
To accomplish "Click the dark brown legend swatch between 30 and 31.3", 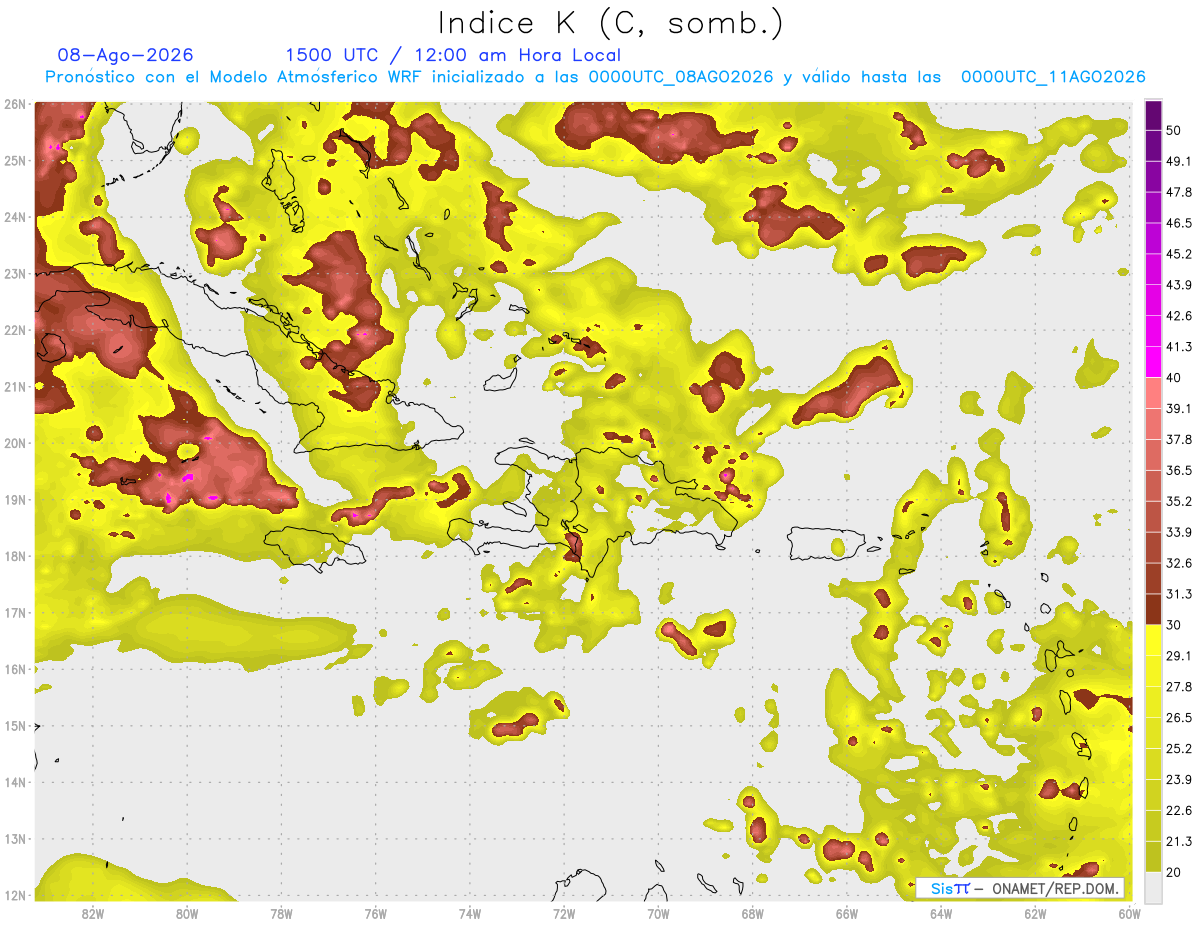I will coord(1153,609).
